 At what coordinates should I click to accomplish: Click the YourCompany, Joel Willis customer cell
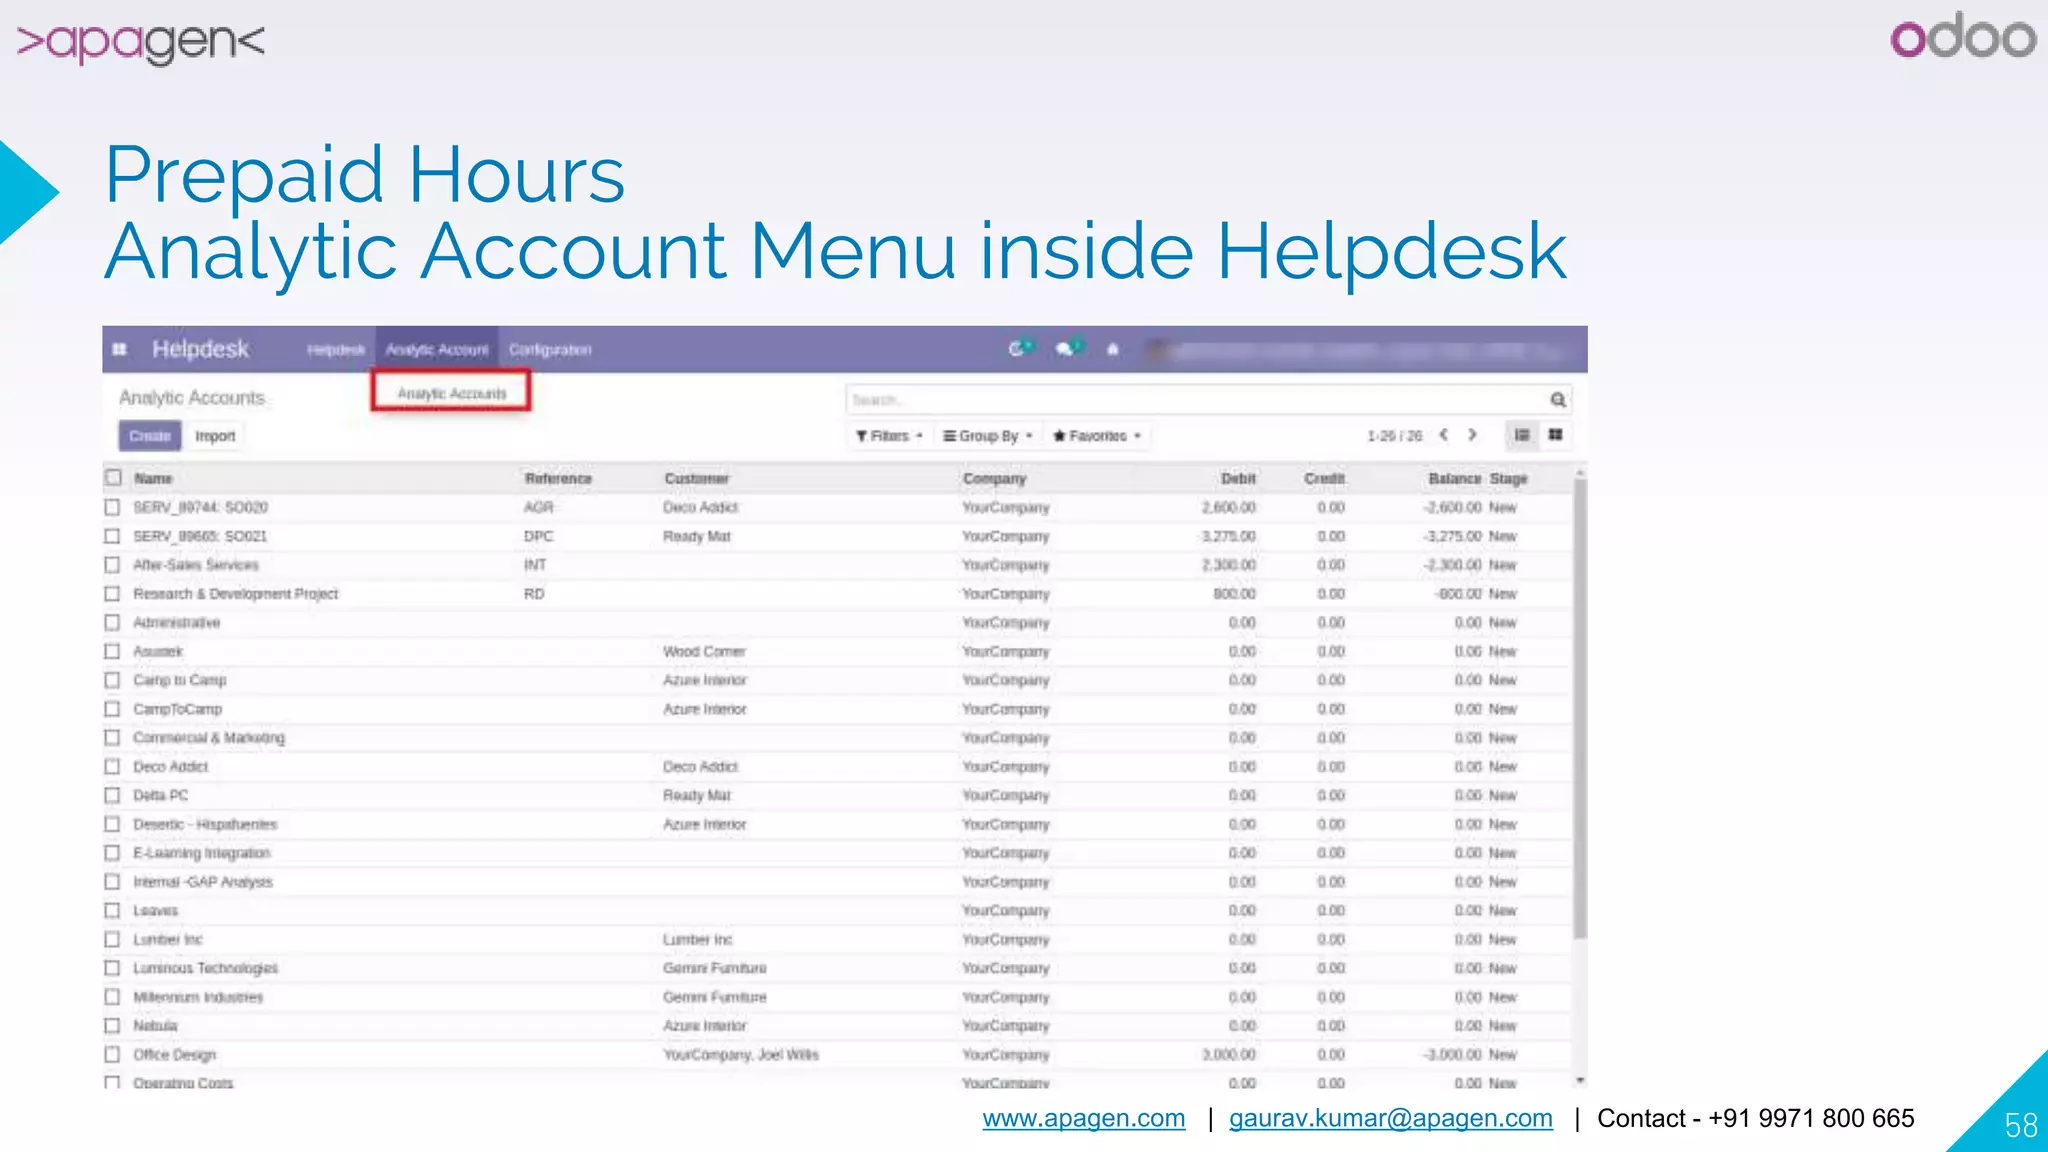(740, 1054)
